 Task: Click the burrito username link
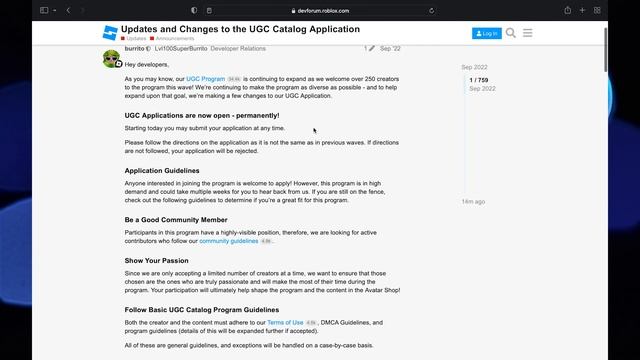click(x=134, y=49)
